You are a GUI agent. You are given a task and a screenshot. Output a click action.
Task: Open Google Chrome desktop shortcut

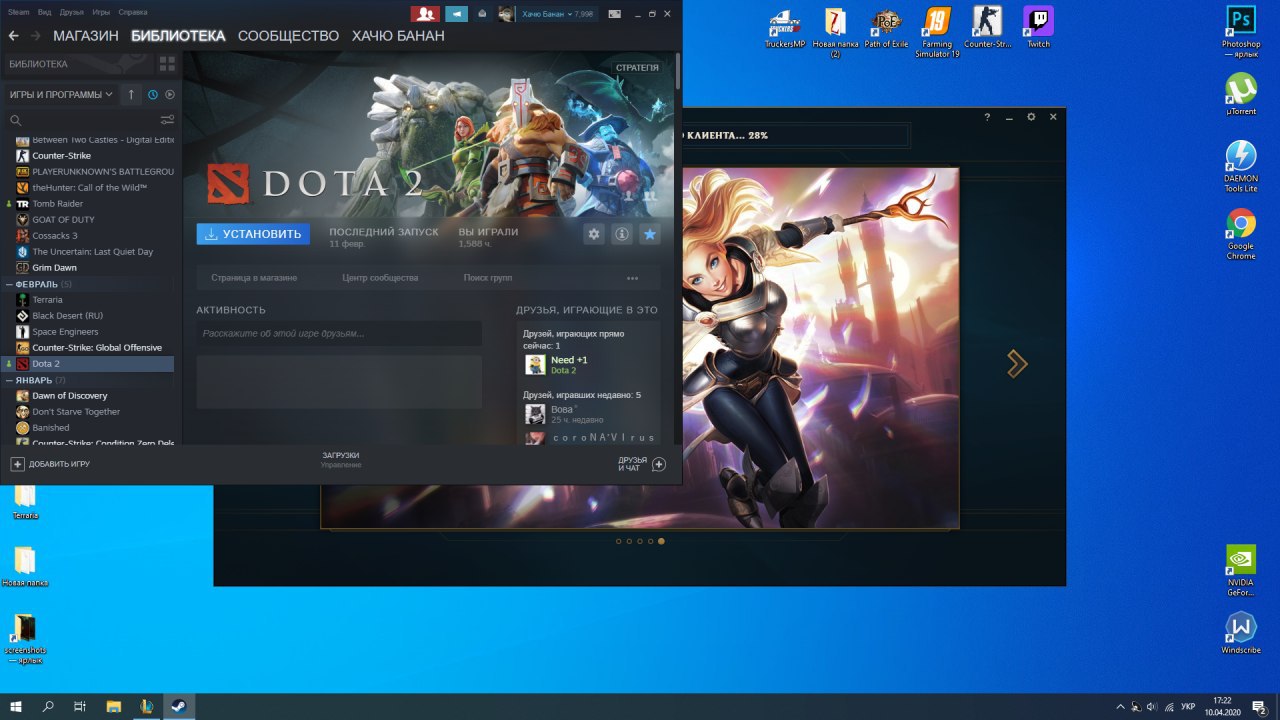(1241, 235)
